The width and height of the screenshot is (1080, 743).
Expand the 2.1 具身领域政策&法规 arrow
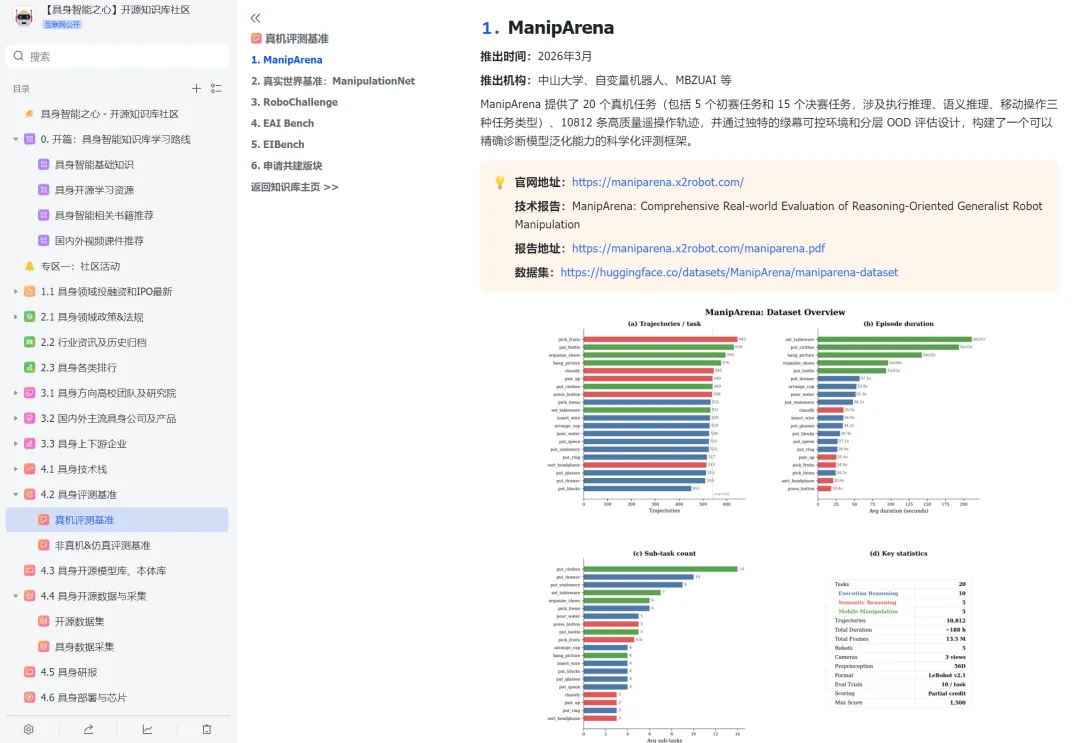click(16, 317)
